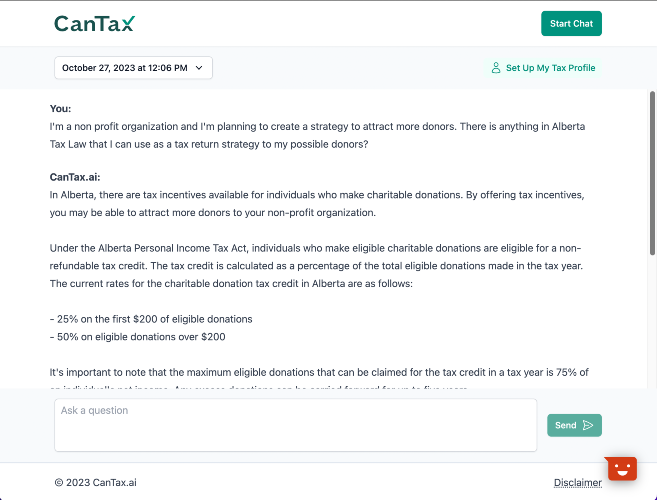This screenshot has height=500, width=657.
Task: Click the "In Alberta, there are tax incentives" paragraph
Action: [x=317, y=204]
